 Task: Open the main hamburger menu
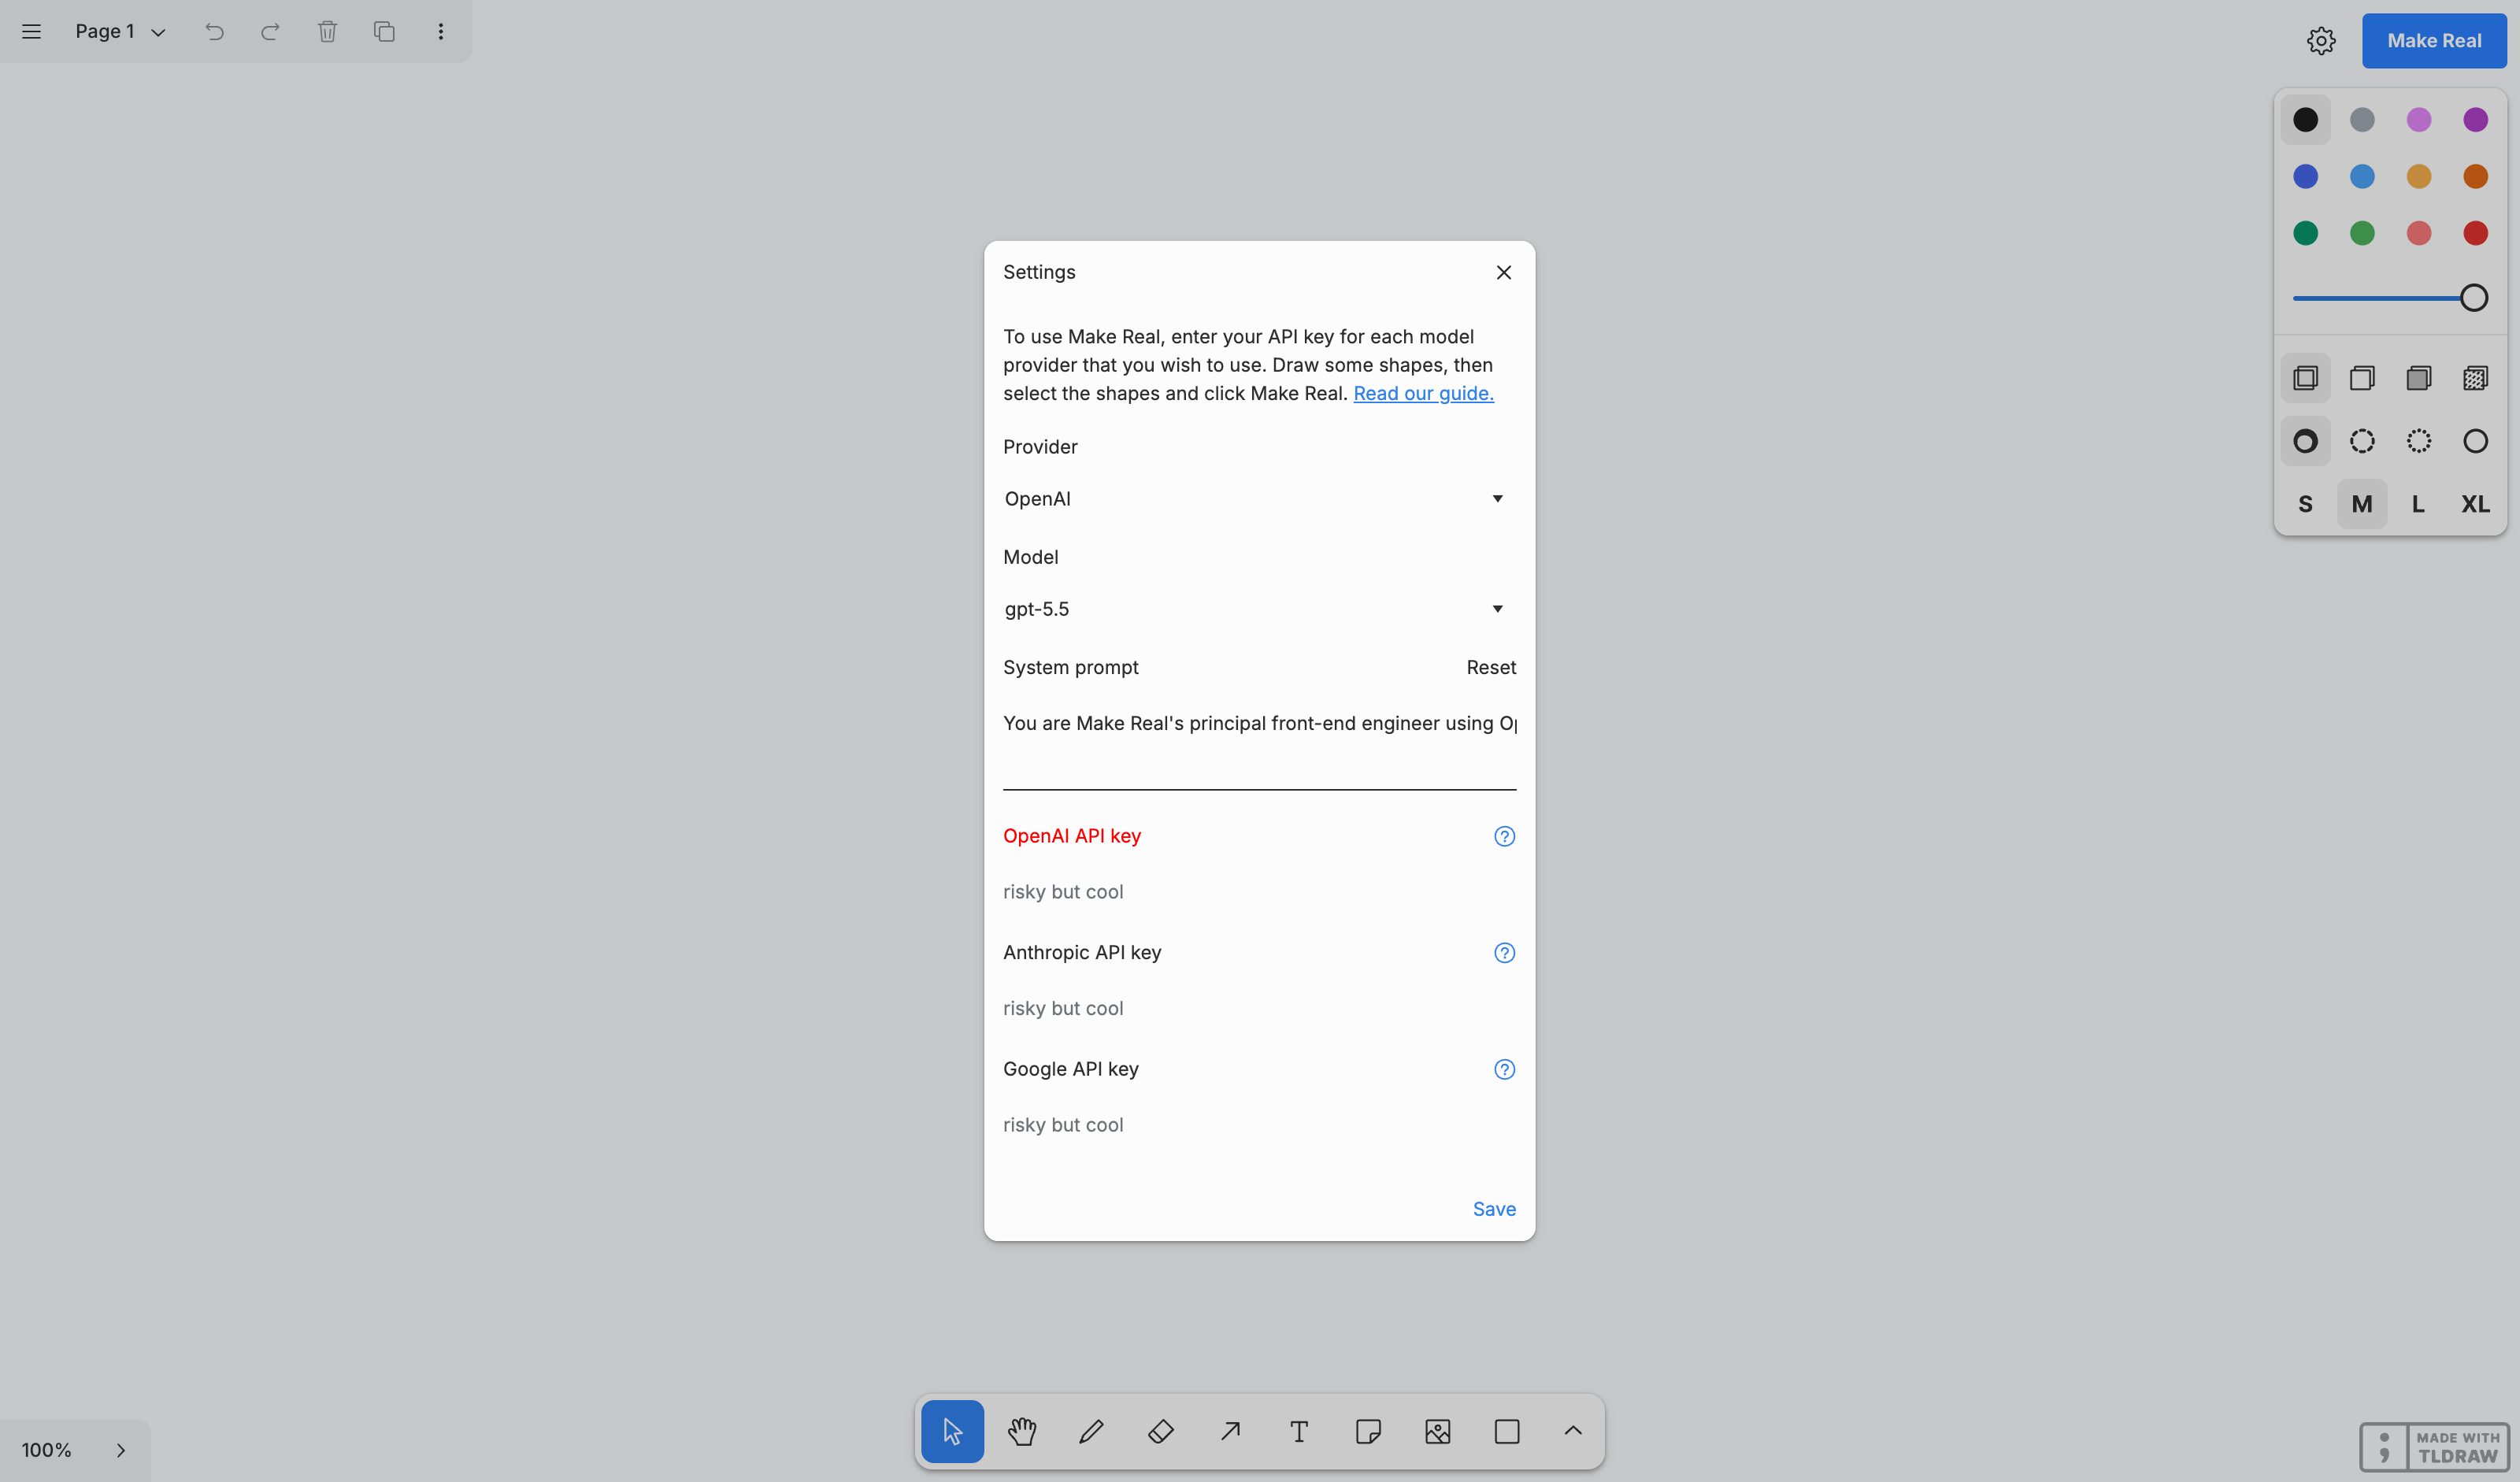(31, 31)
